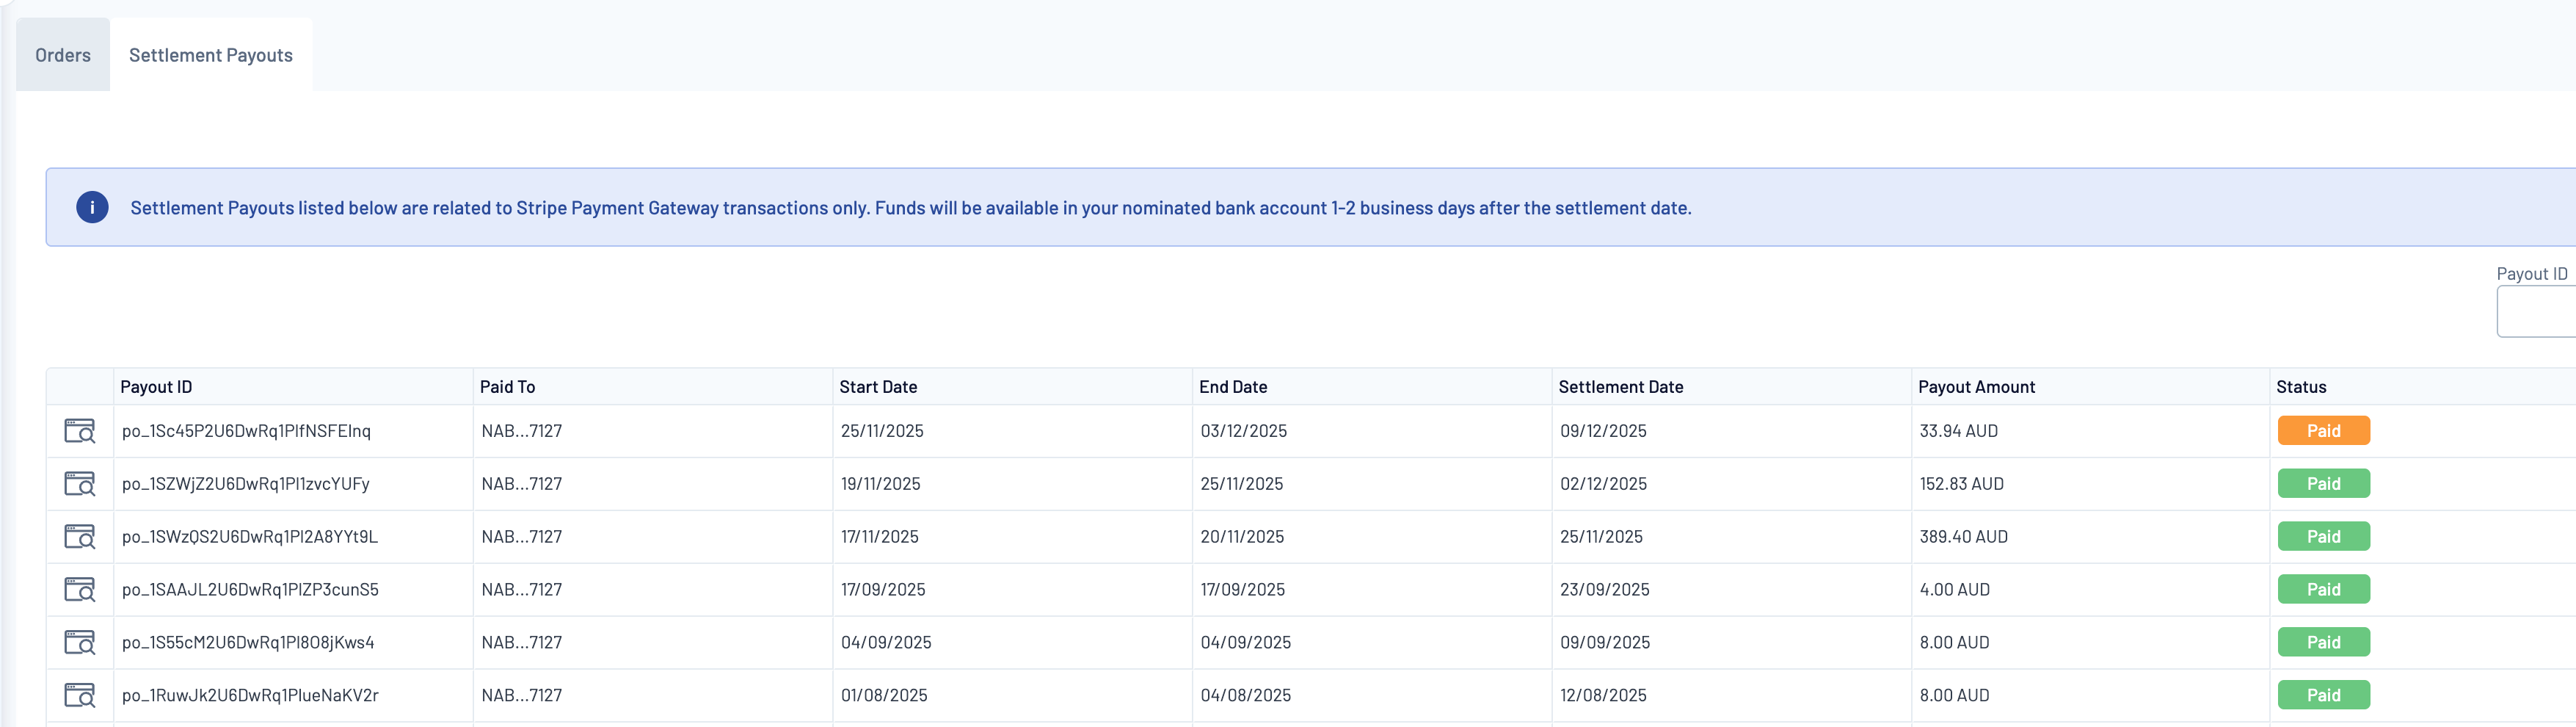Click the End Date column header
The height and width of the screenshot is (727, 2576).
click(1233, 387)
